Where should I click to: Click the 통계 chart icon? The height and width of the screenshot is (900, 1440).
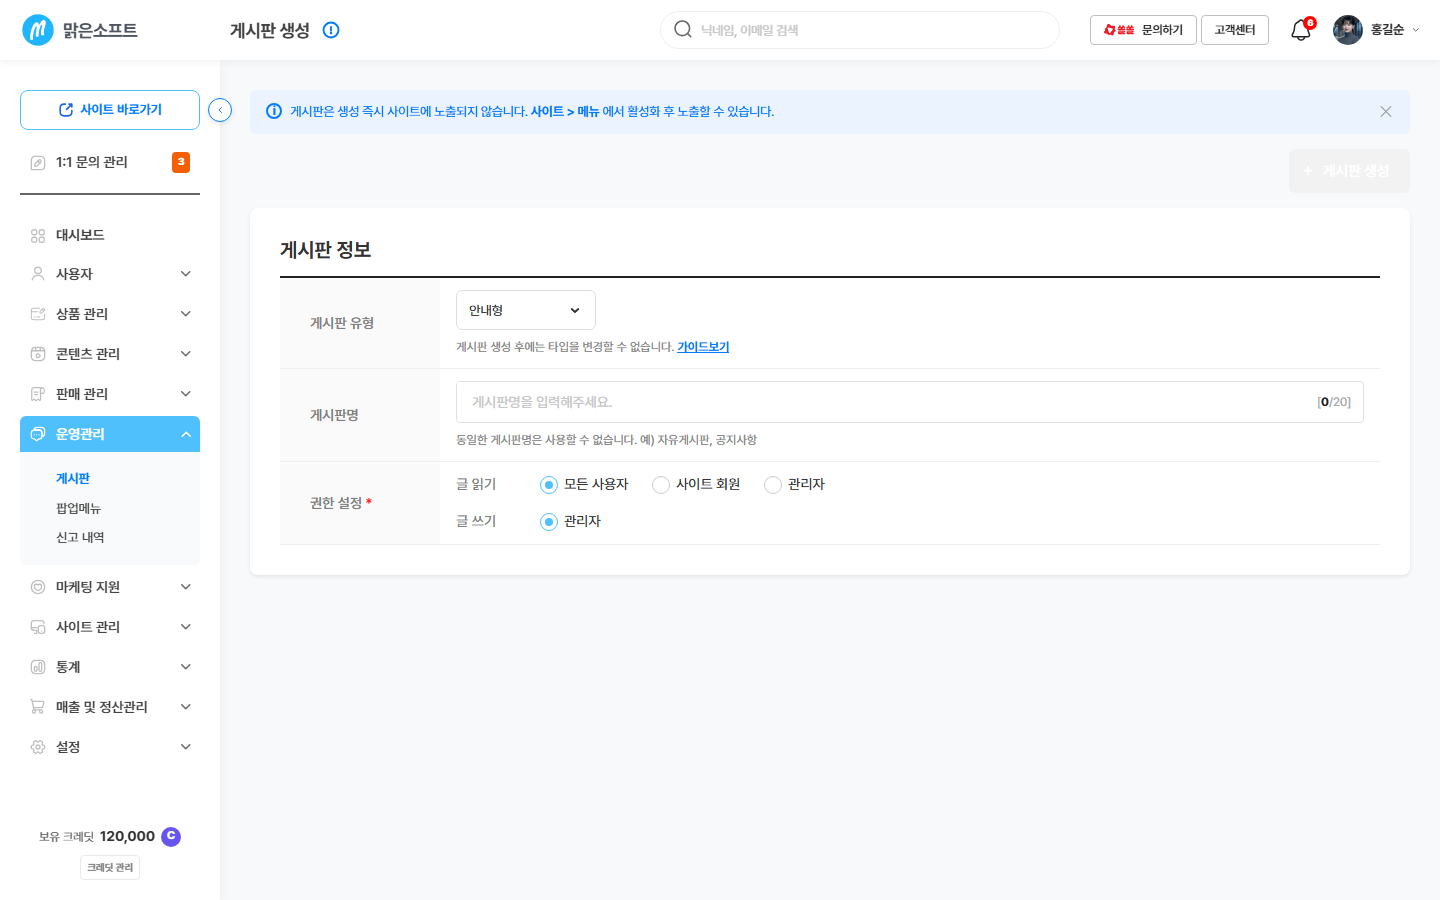point(38,667)
